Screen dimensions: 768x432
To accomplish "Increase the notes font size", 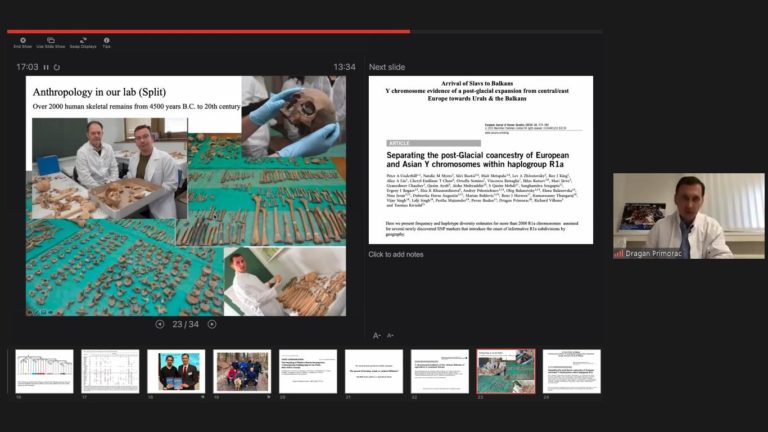I will pyautogui.click(x=376, y=336).
